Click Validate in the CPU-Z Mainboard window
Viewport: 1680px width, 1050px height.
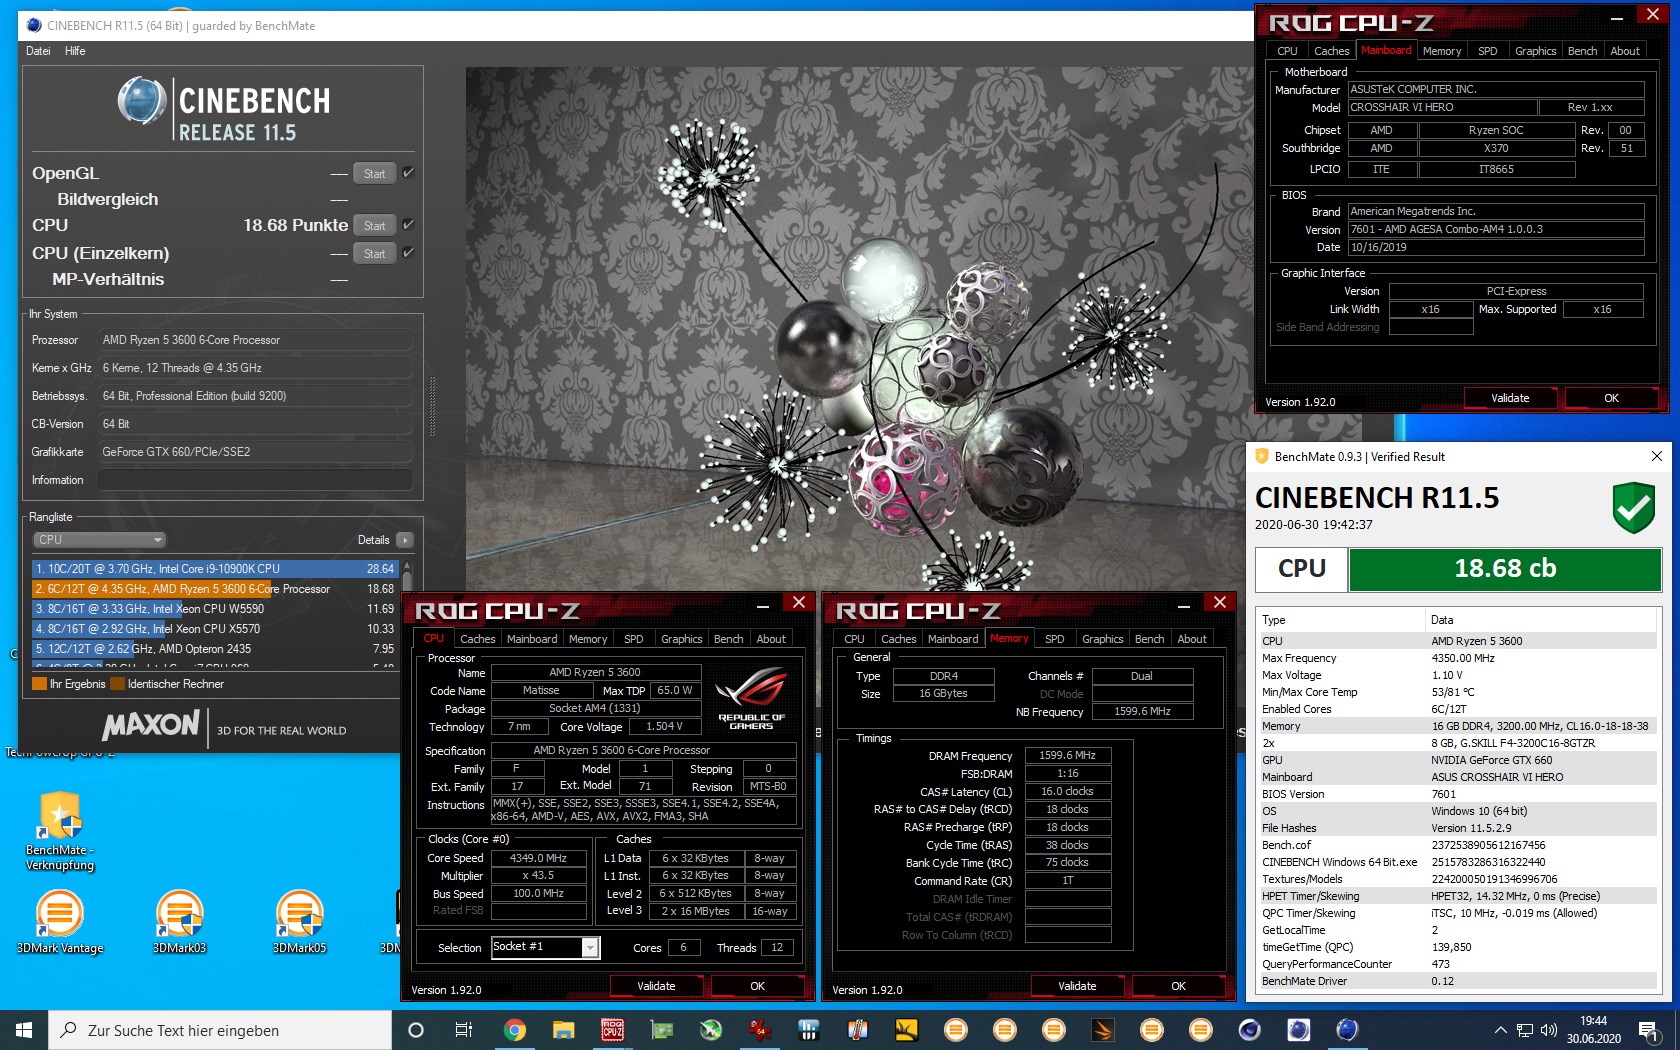click(1510, 398)
